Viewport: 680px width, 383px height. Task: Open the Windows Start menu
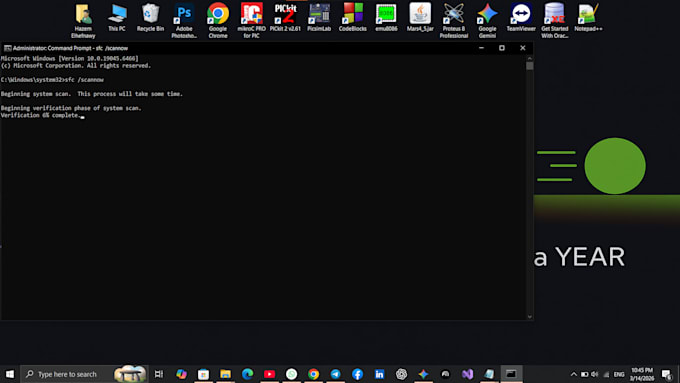10,374
